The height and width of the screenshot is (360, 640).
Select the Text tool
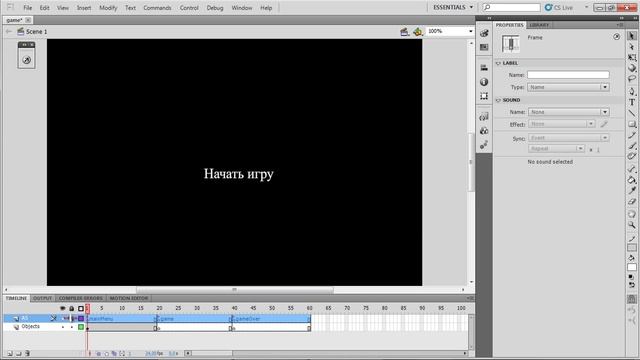click(631, 102)
